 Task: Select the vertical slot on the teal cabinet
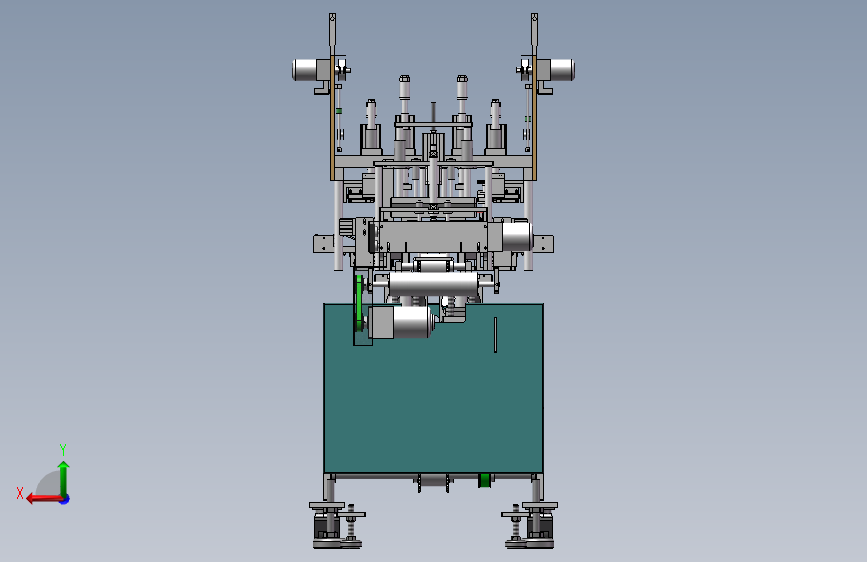495,335
